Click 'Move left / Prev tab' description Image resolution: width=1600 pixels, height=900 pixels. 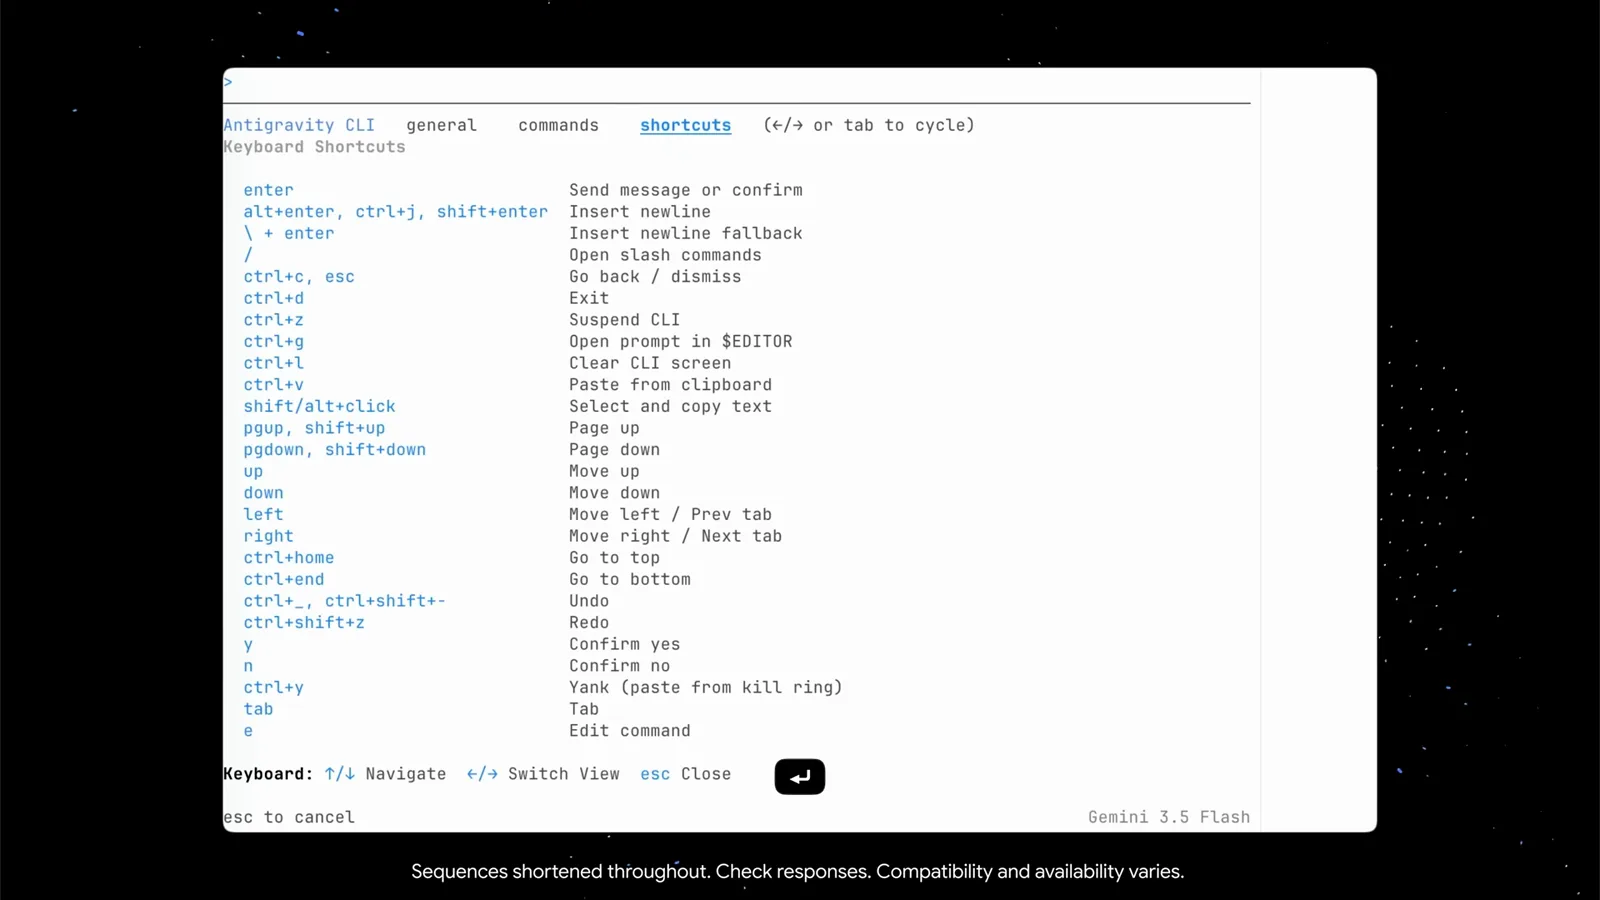[x=670, y=515]
